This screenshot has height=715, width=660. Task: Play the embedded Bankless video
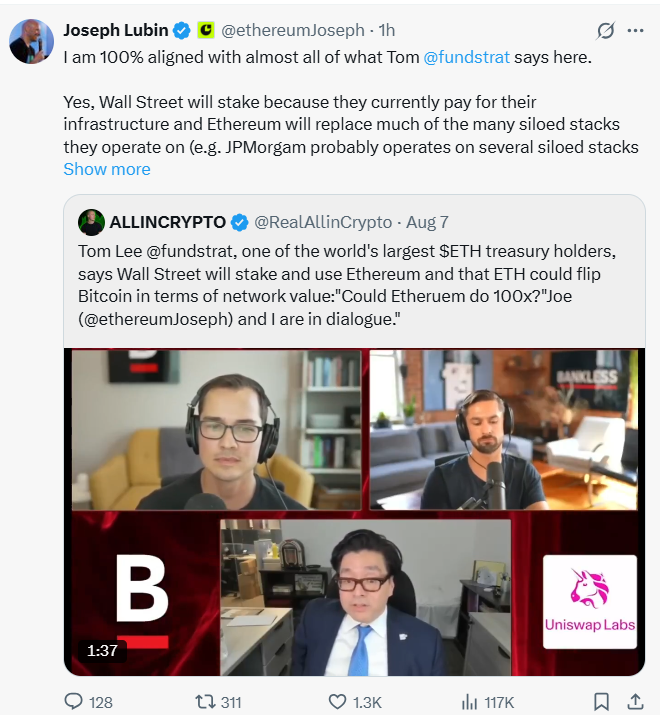click(x=354, y=512)
